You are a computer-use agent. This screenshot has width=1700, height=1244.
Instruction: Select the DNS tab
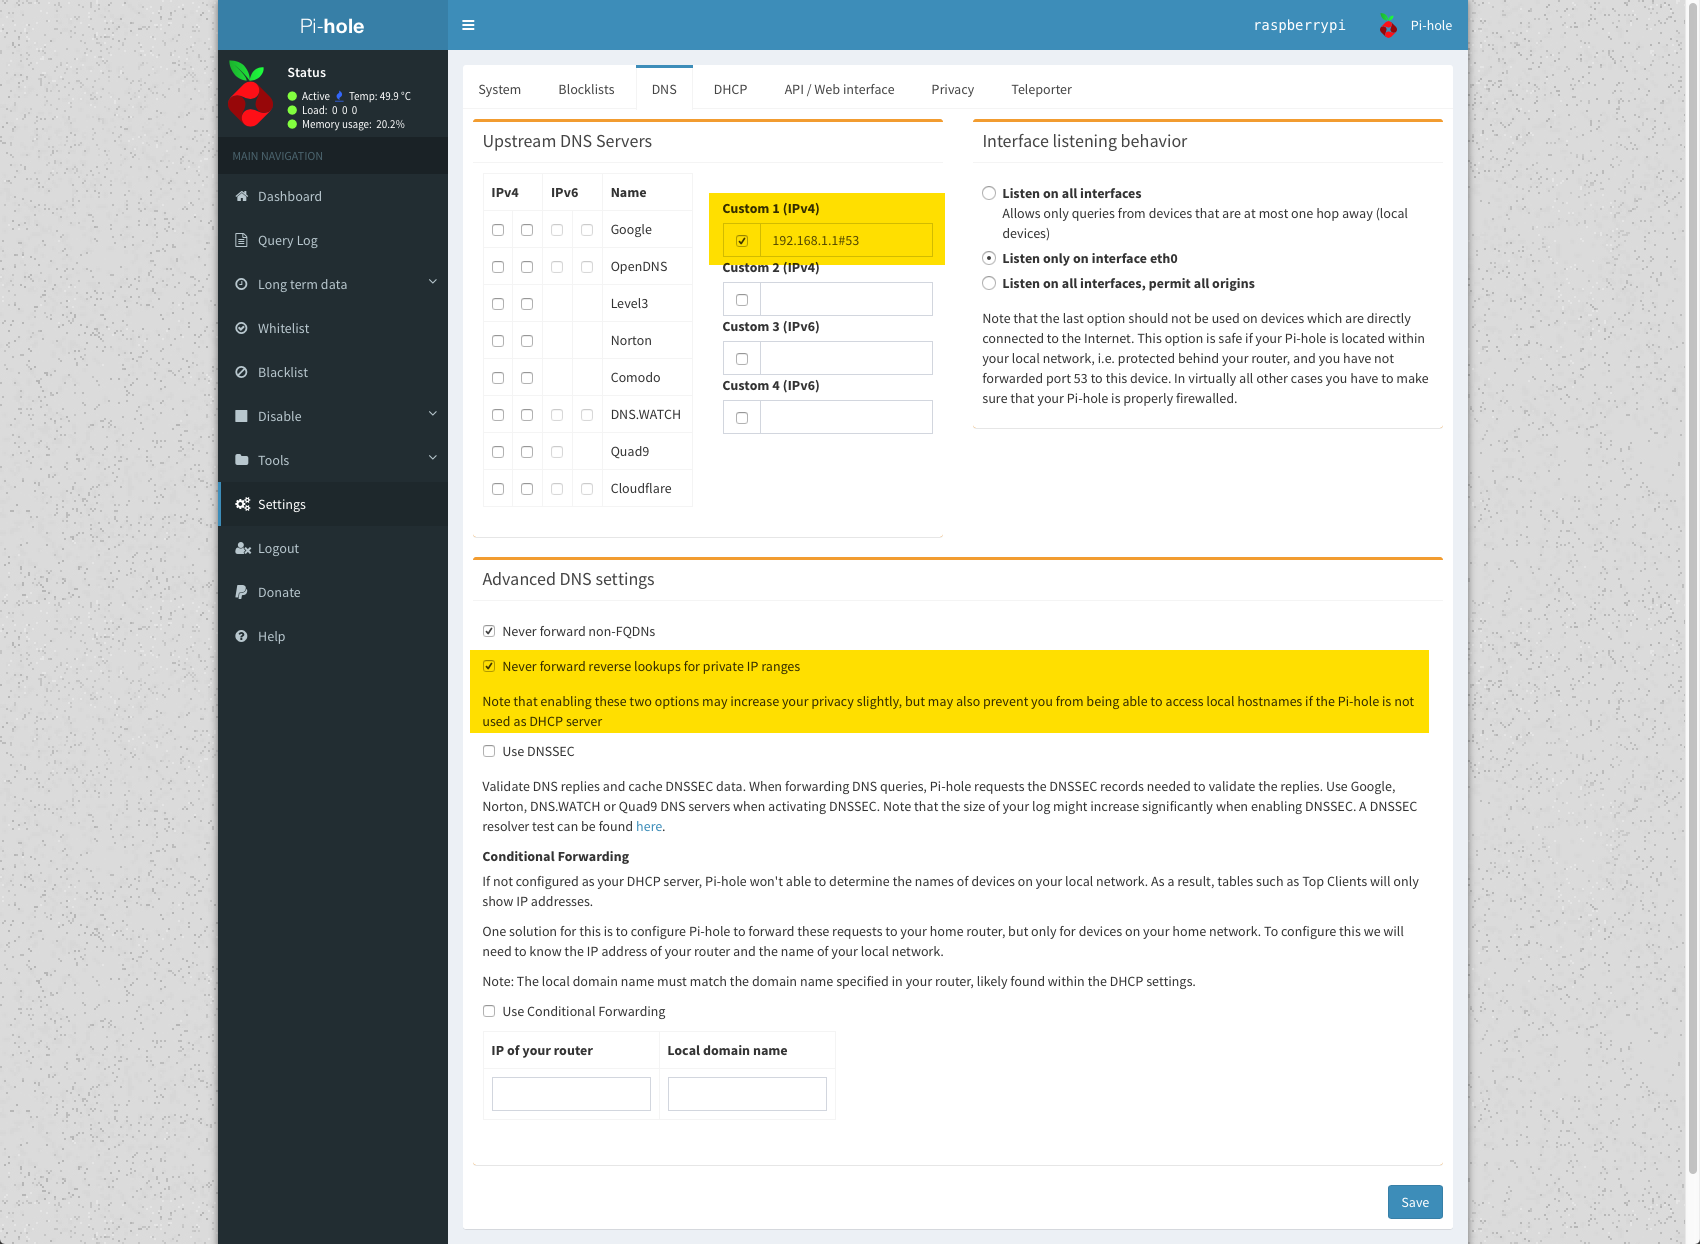[x=664, y=89]
